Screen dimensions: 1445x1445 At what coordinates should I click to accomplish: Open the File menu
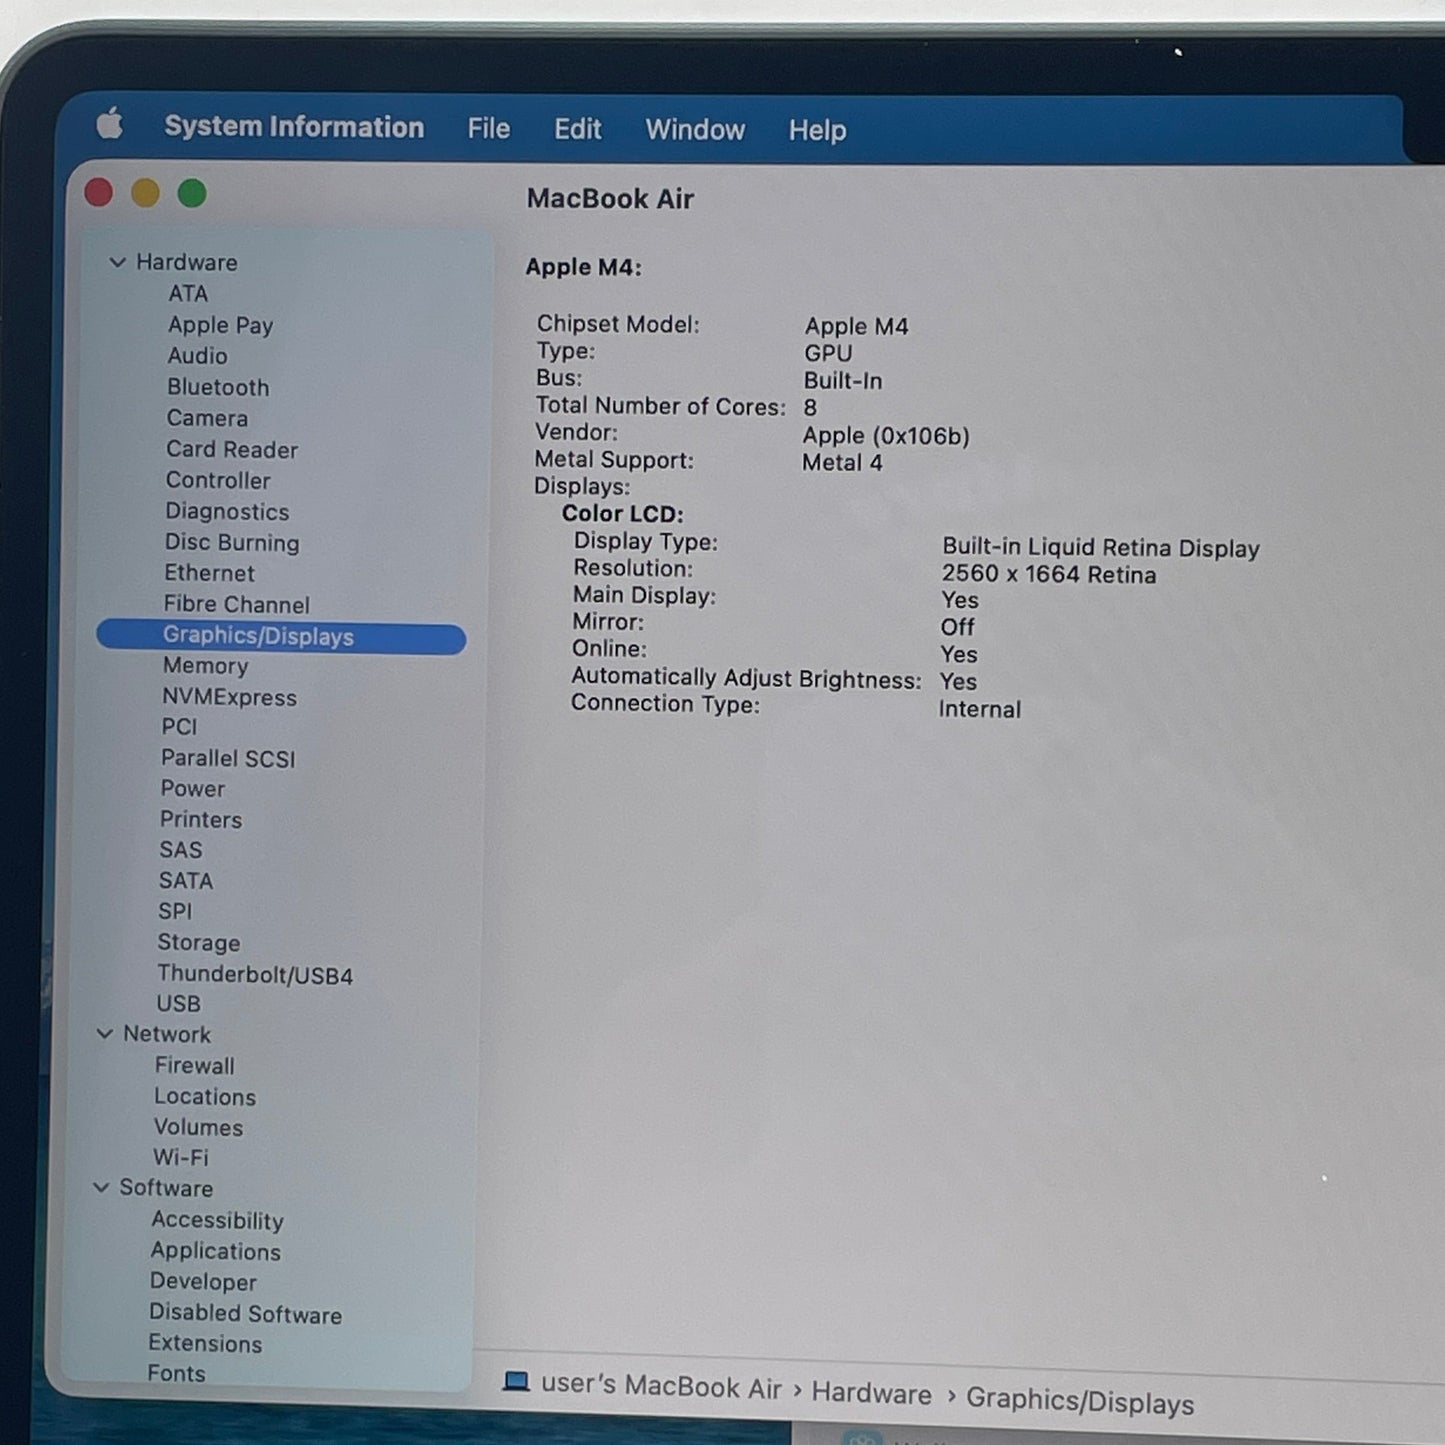tap(488, 129)
